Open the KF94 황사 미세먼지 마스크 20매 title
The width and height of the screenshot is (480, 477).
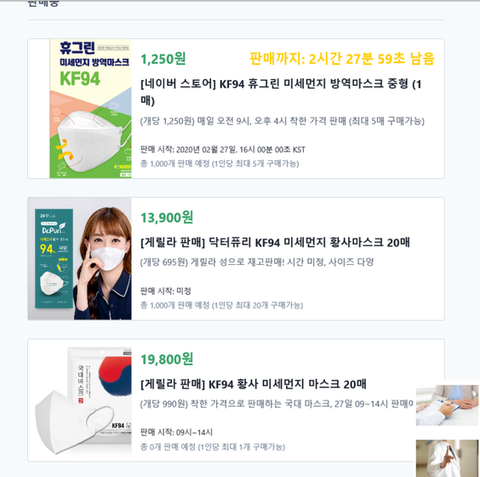[x=253, y=384]
